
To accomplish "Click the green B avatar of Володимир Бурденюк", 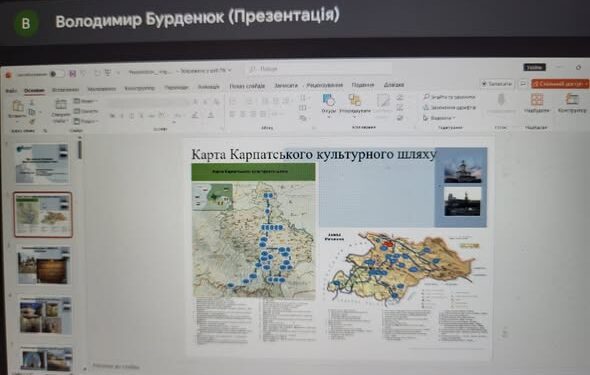I will [x=26, y=23].
